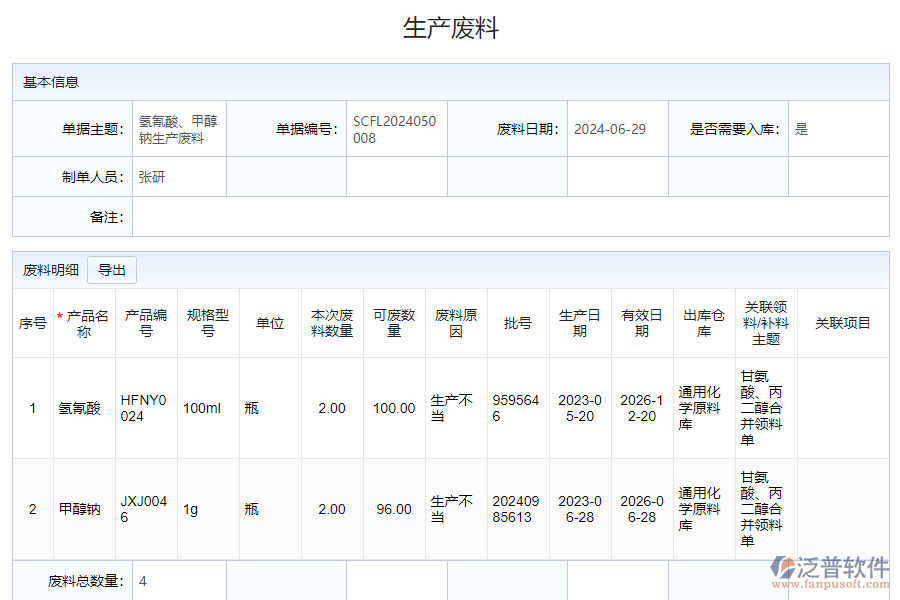Click the 基本信息 panel header
The height and width of the screenshot is (600, 900).
48,82
